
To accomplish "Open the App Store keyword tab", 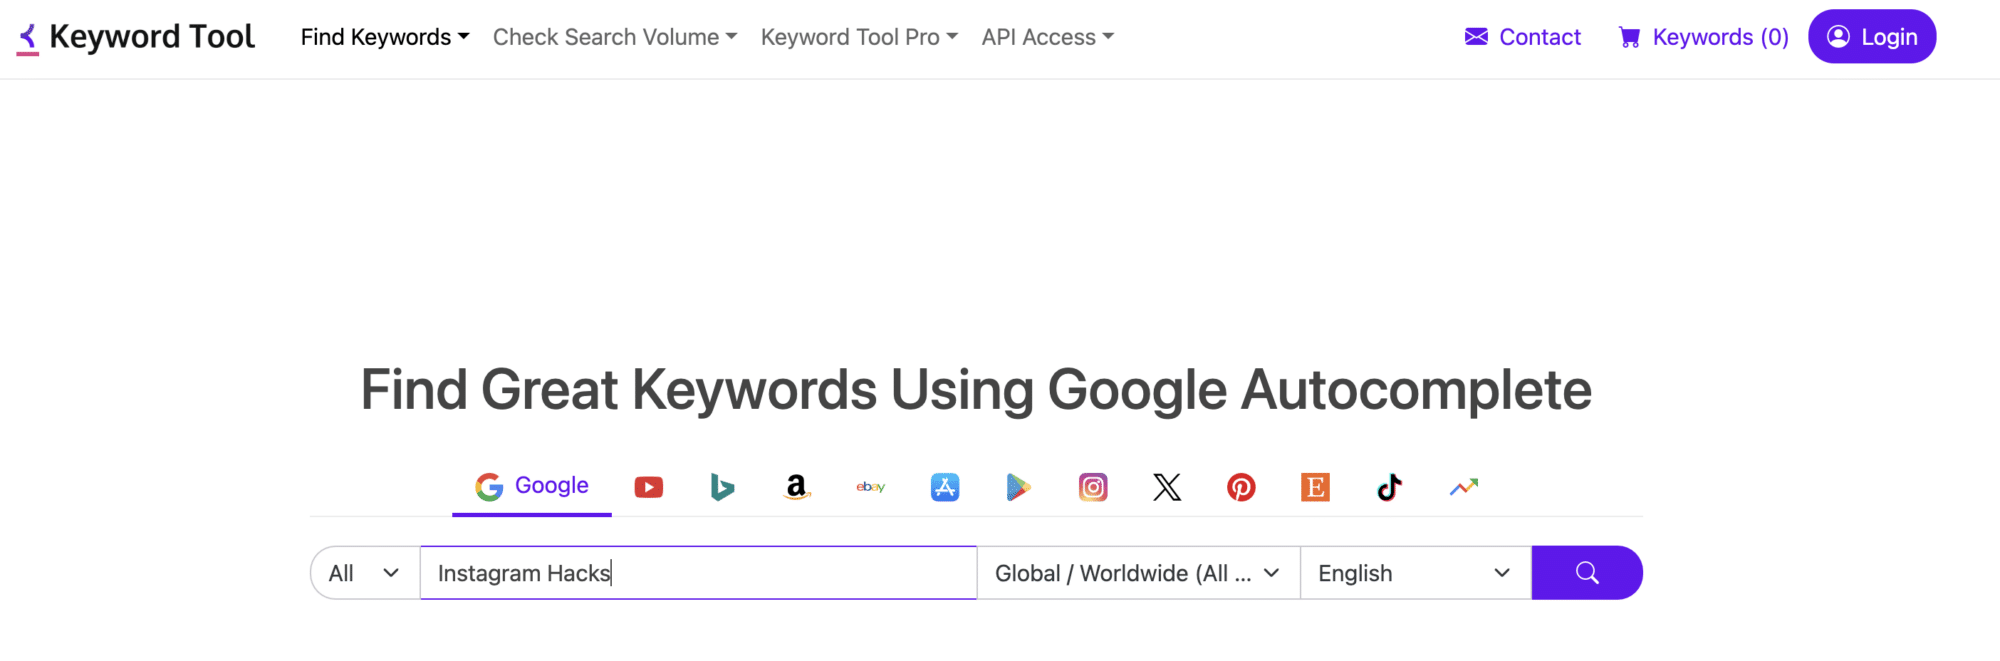I will 945,487.
